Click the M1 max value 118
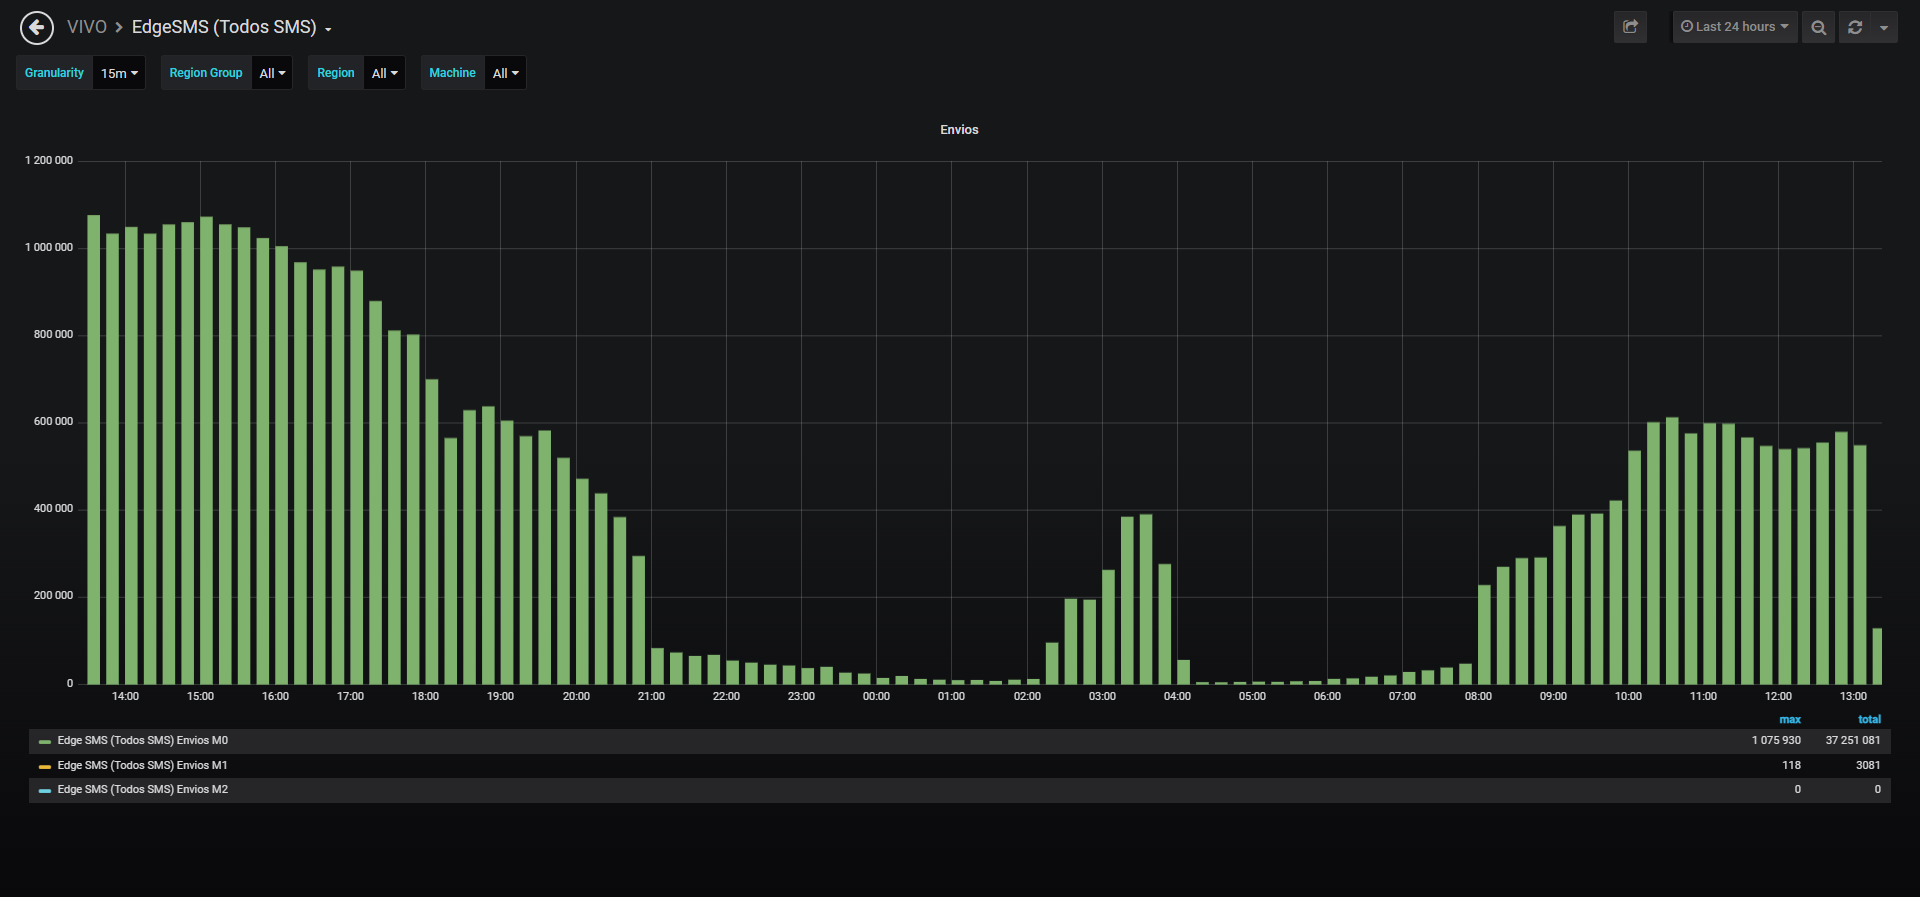1920x897 pixels. 1791,765
